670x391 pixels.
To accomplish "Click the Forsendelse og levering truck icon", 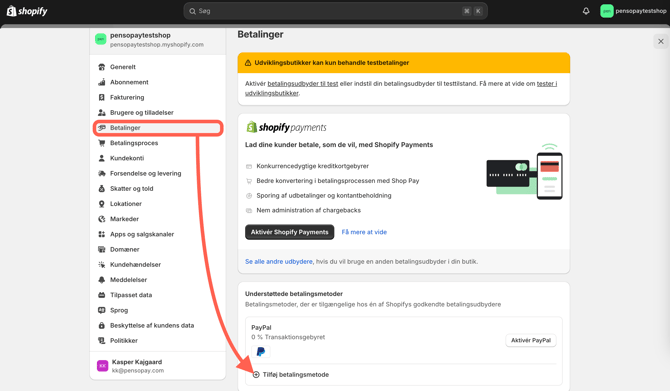I will (102, 173).
